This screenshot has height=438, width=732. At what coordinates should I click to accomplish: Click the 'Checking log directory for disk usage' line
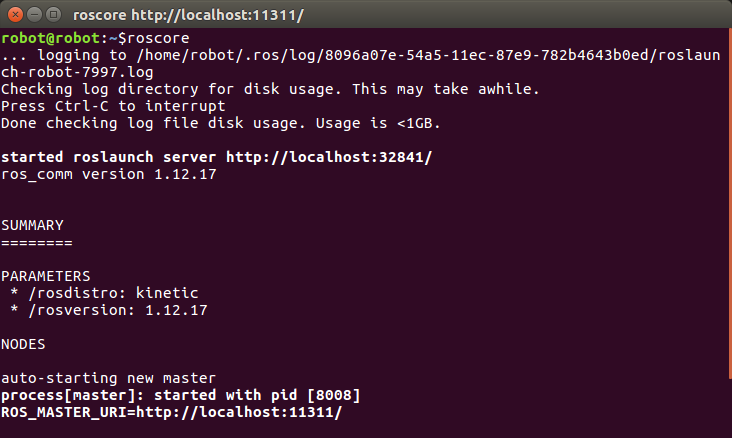[x=270, y=89]
